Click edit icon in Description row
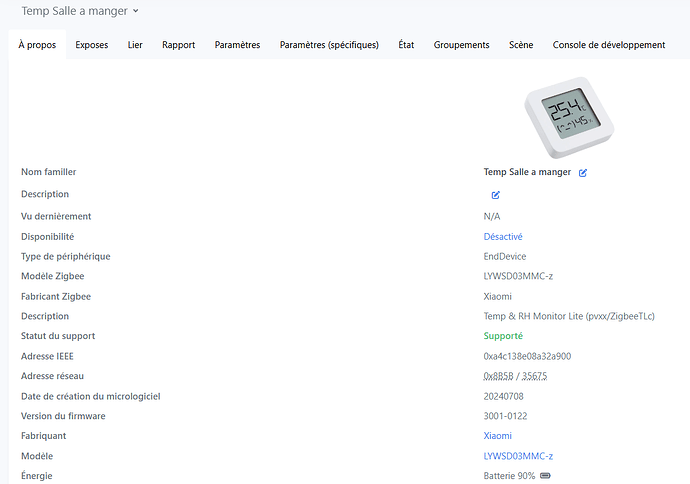Image resolution: width=690 pixels, height=484 pixels. click(495, 195)
